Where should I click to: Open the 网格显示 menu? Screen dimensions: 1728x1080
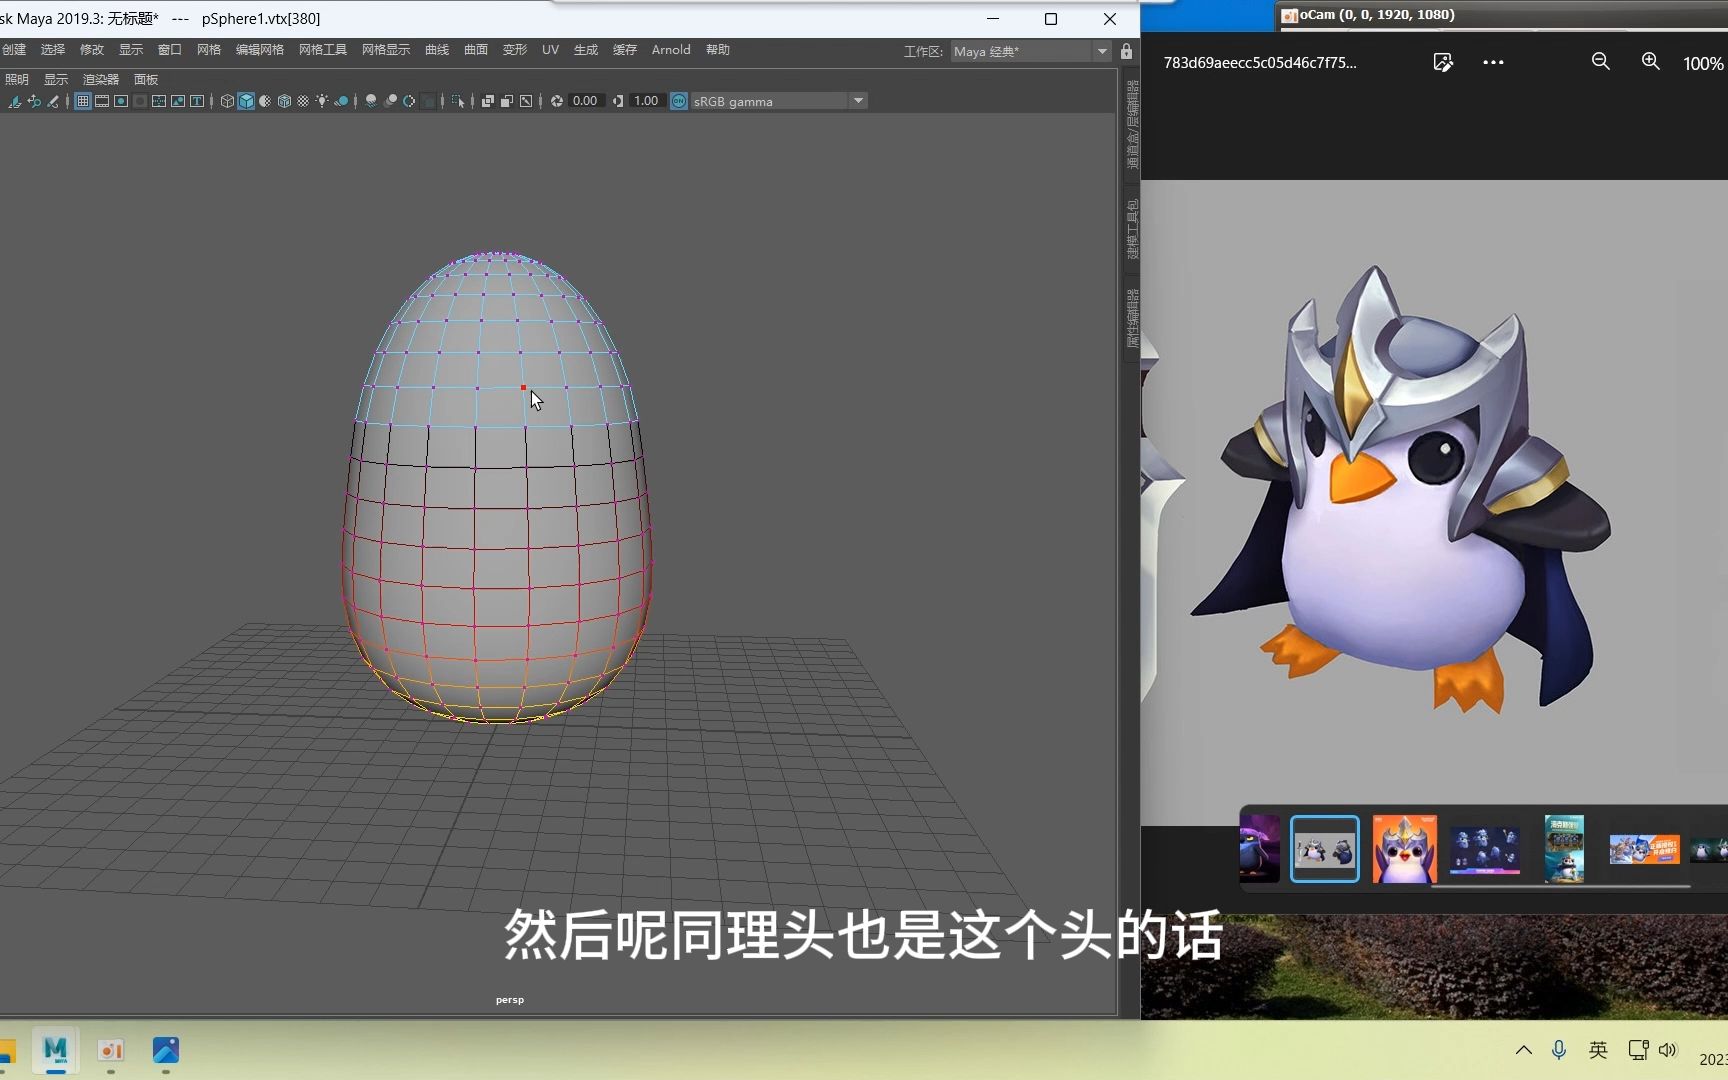[x=386, y=50]
